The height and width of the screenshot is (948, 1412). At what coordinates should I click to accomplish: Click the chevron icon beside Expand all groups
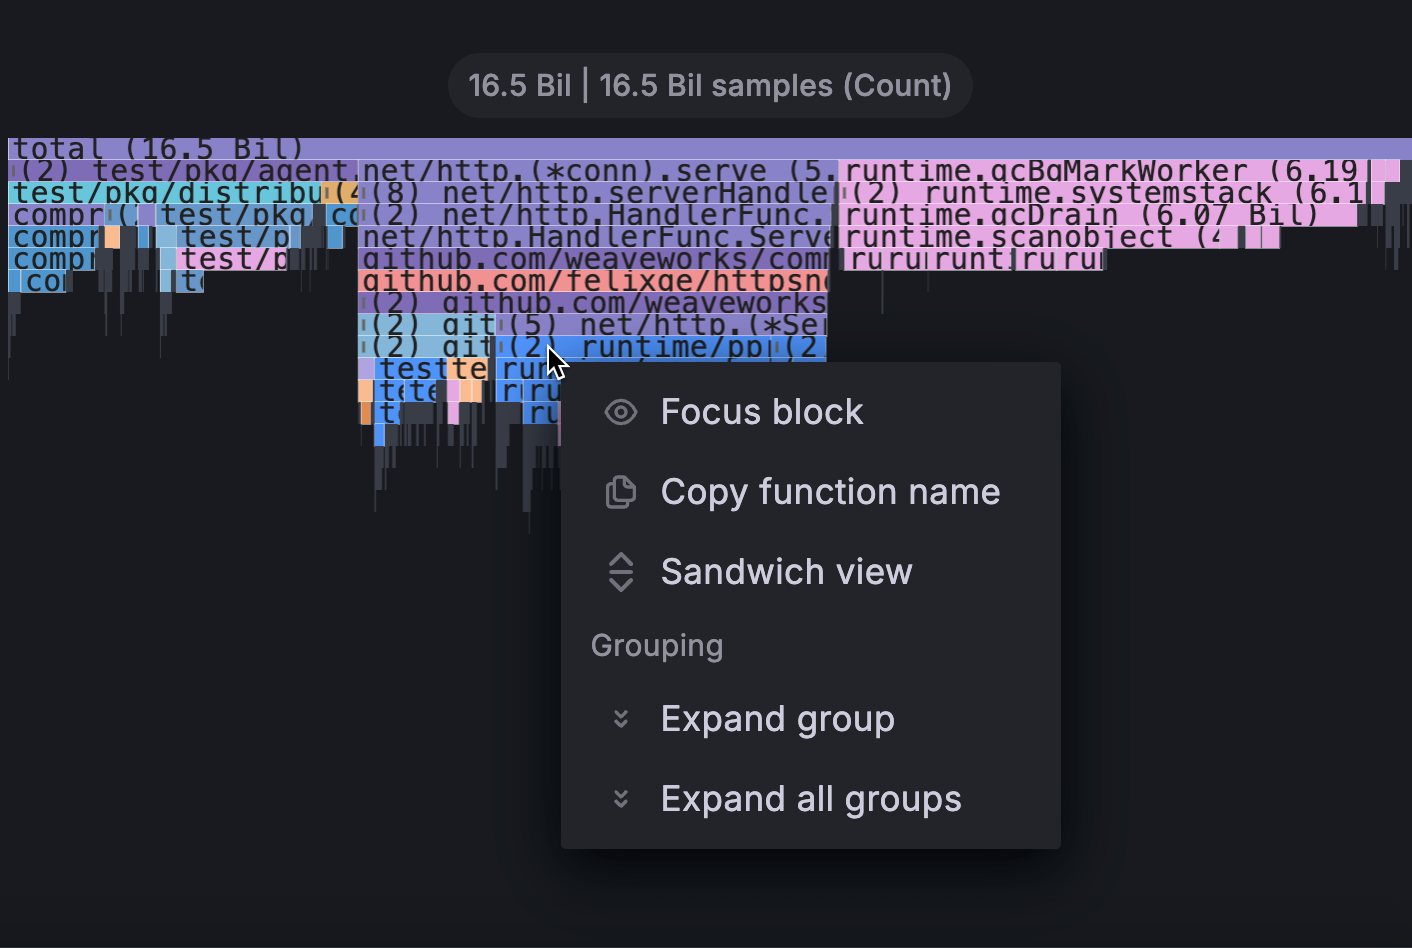[620, 798]
